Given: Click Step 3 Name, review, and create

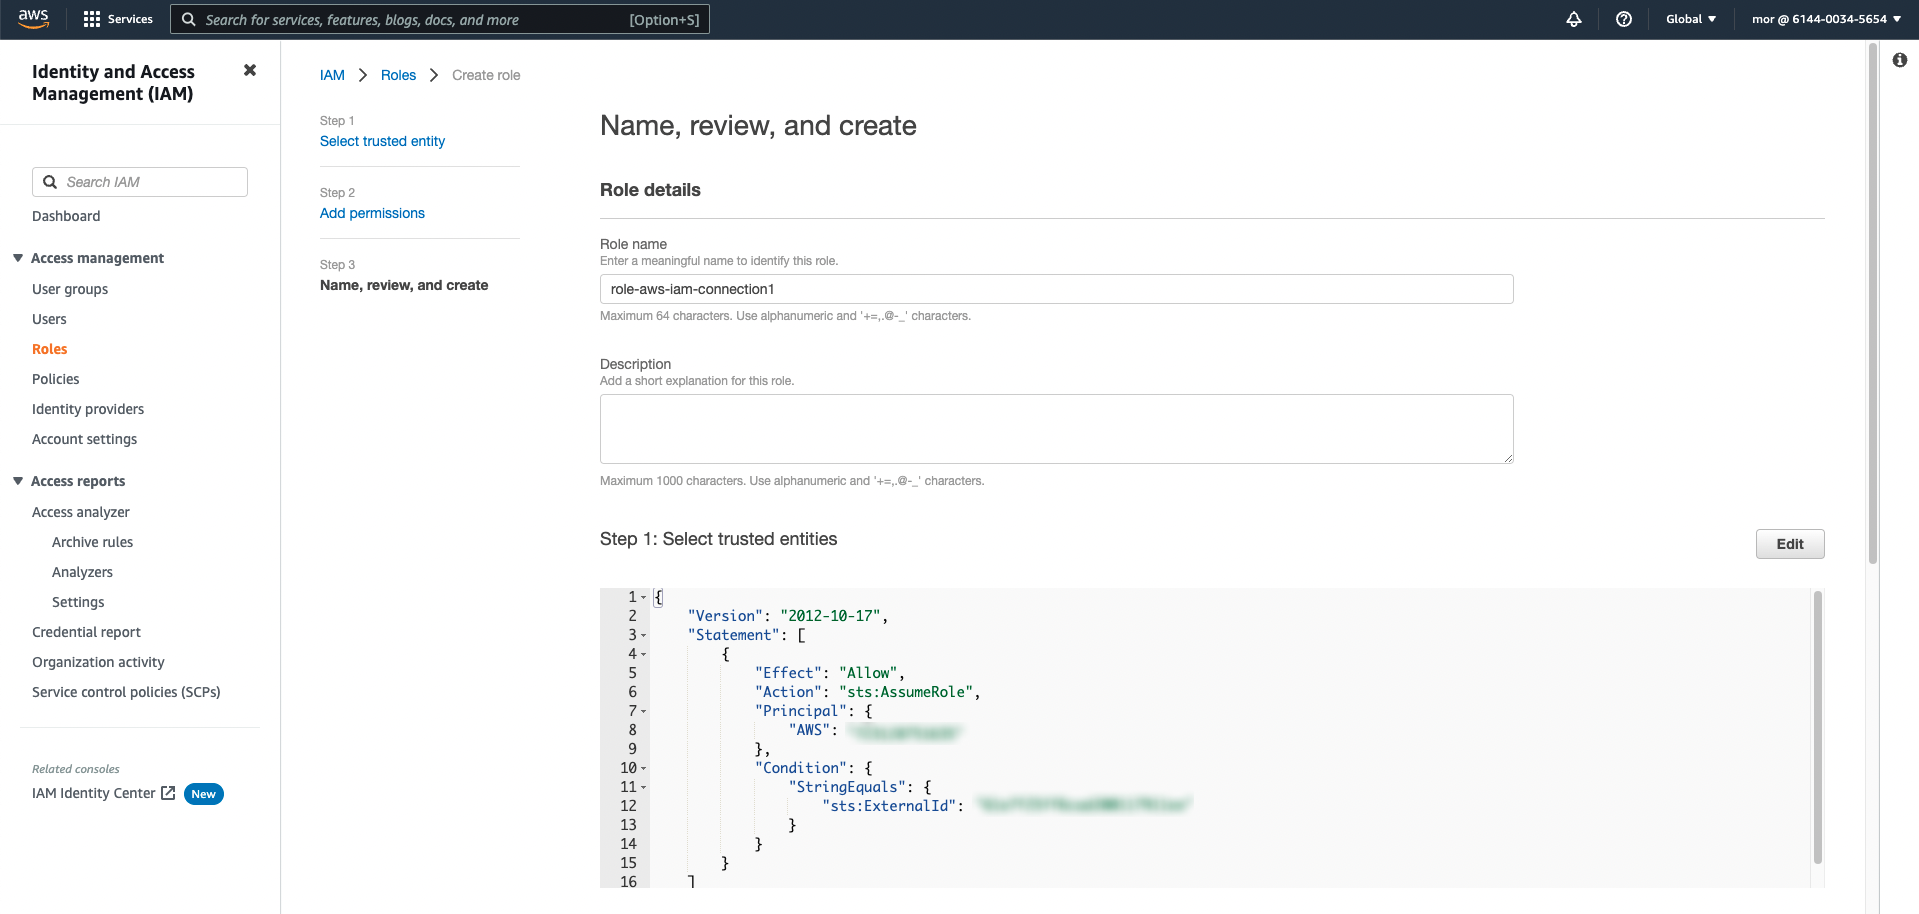Looking at the screenshot, I should pos(404,285).
